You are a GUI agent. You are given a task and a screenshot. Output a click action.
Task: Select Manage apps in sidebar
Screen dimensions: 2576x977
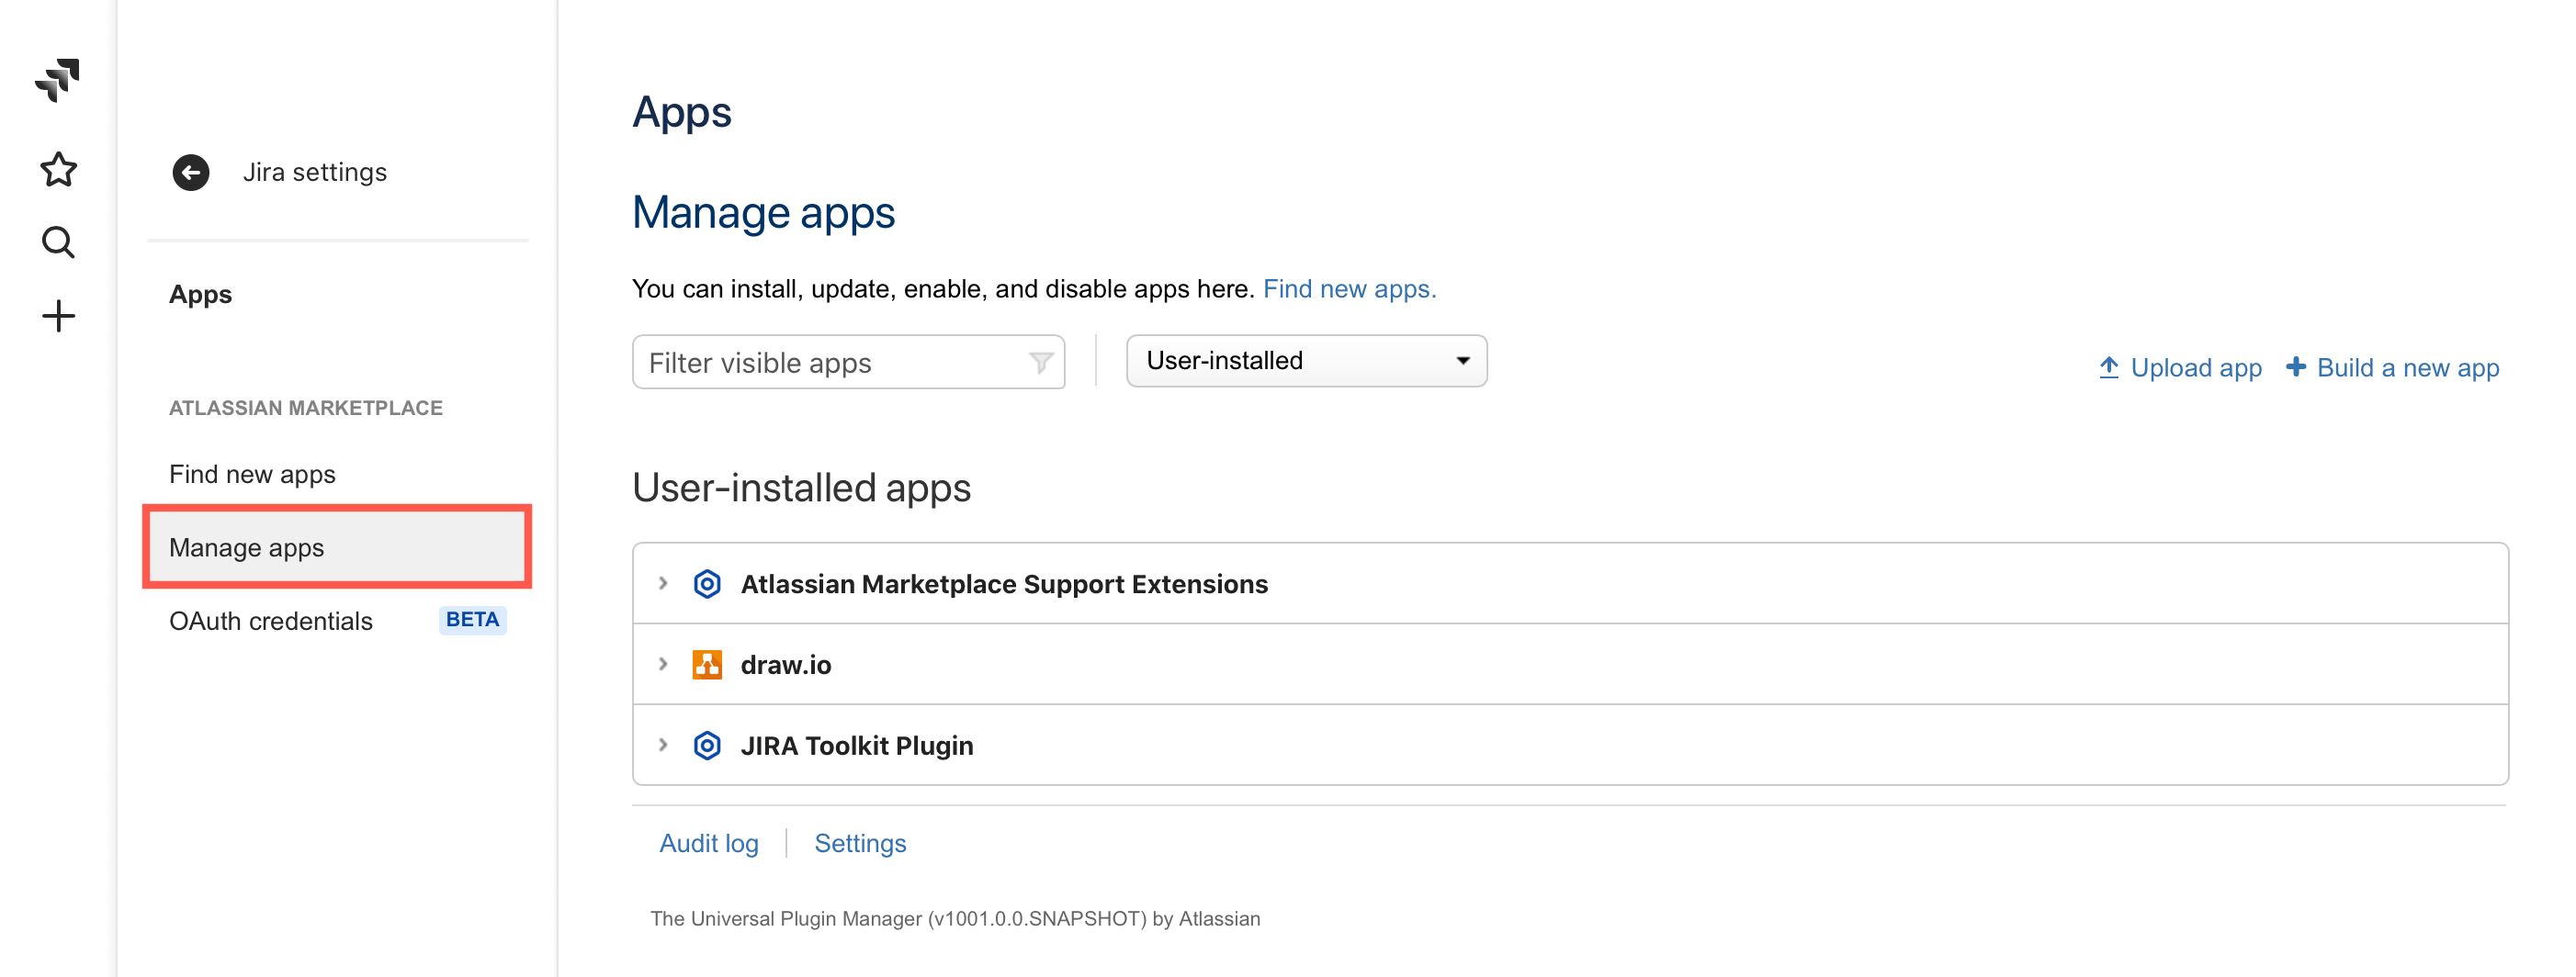(x=247, y=548)
